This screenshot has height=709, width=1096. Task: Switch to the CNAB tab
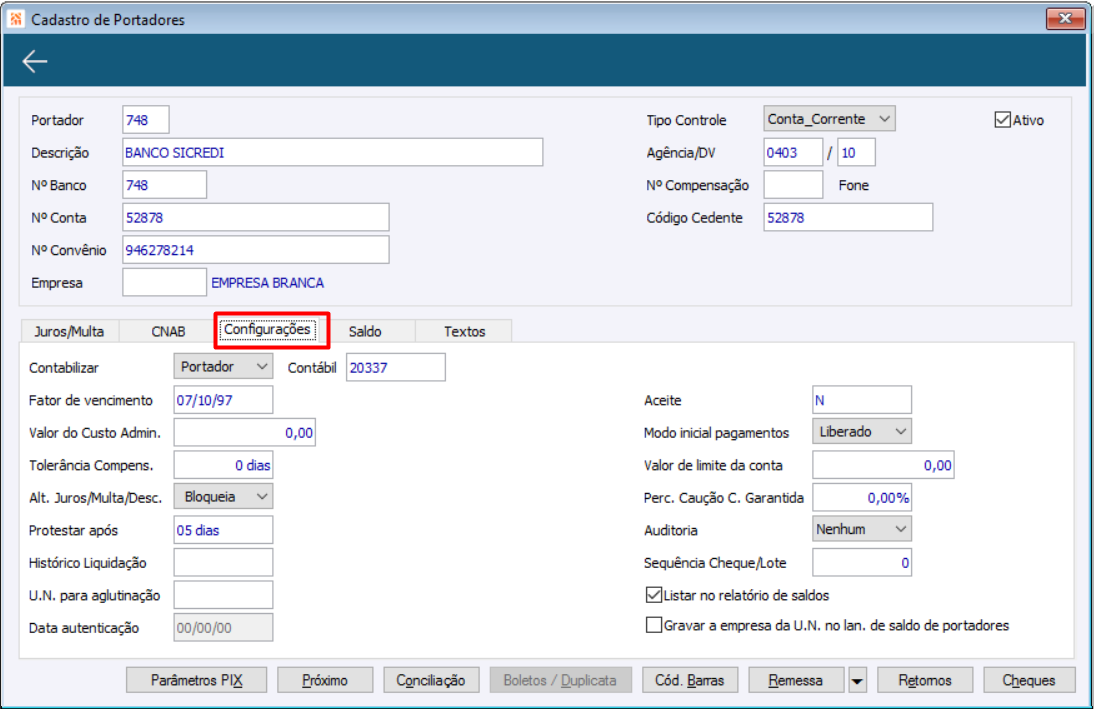(x=168, y=331)
